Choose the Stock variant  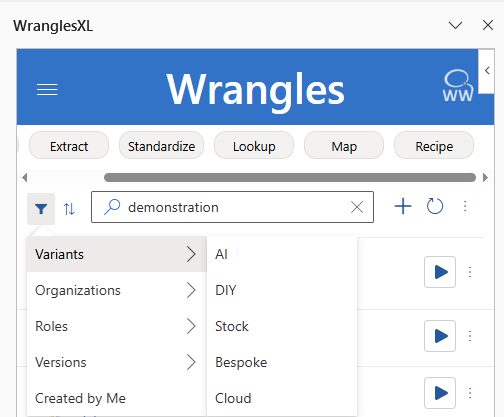[x=282, y=326]
